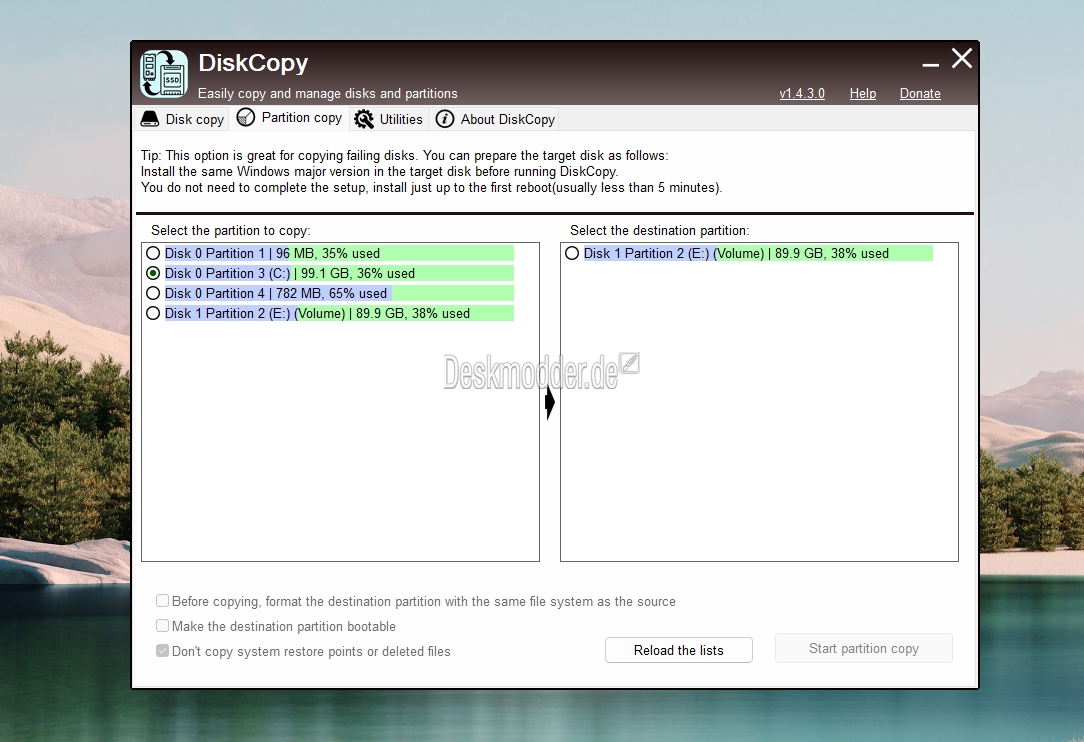The width and height of the screenshot is (1084, 742).
Task: Click the tip text about copying failing disks
Action: click(404, 156)
